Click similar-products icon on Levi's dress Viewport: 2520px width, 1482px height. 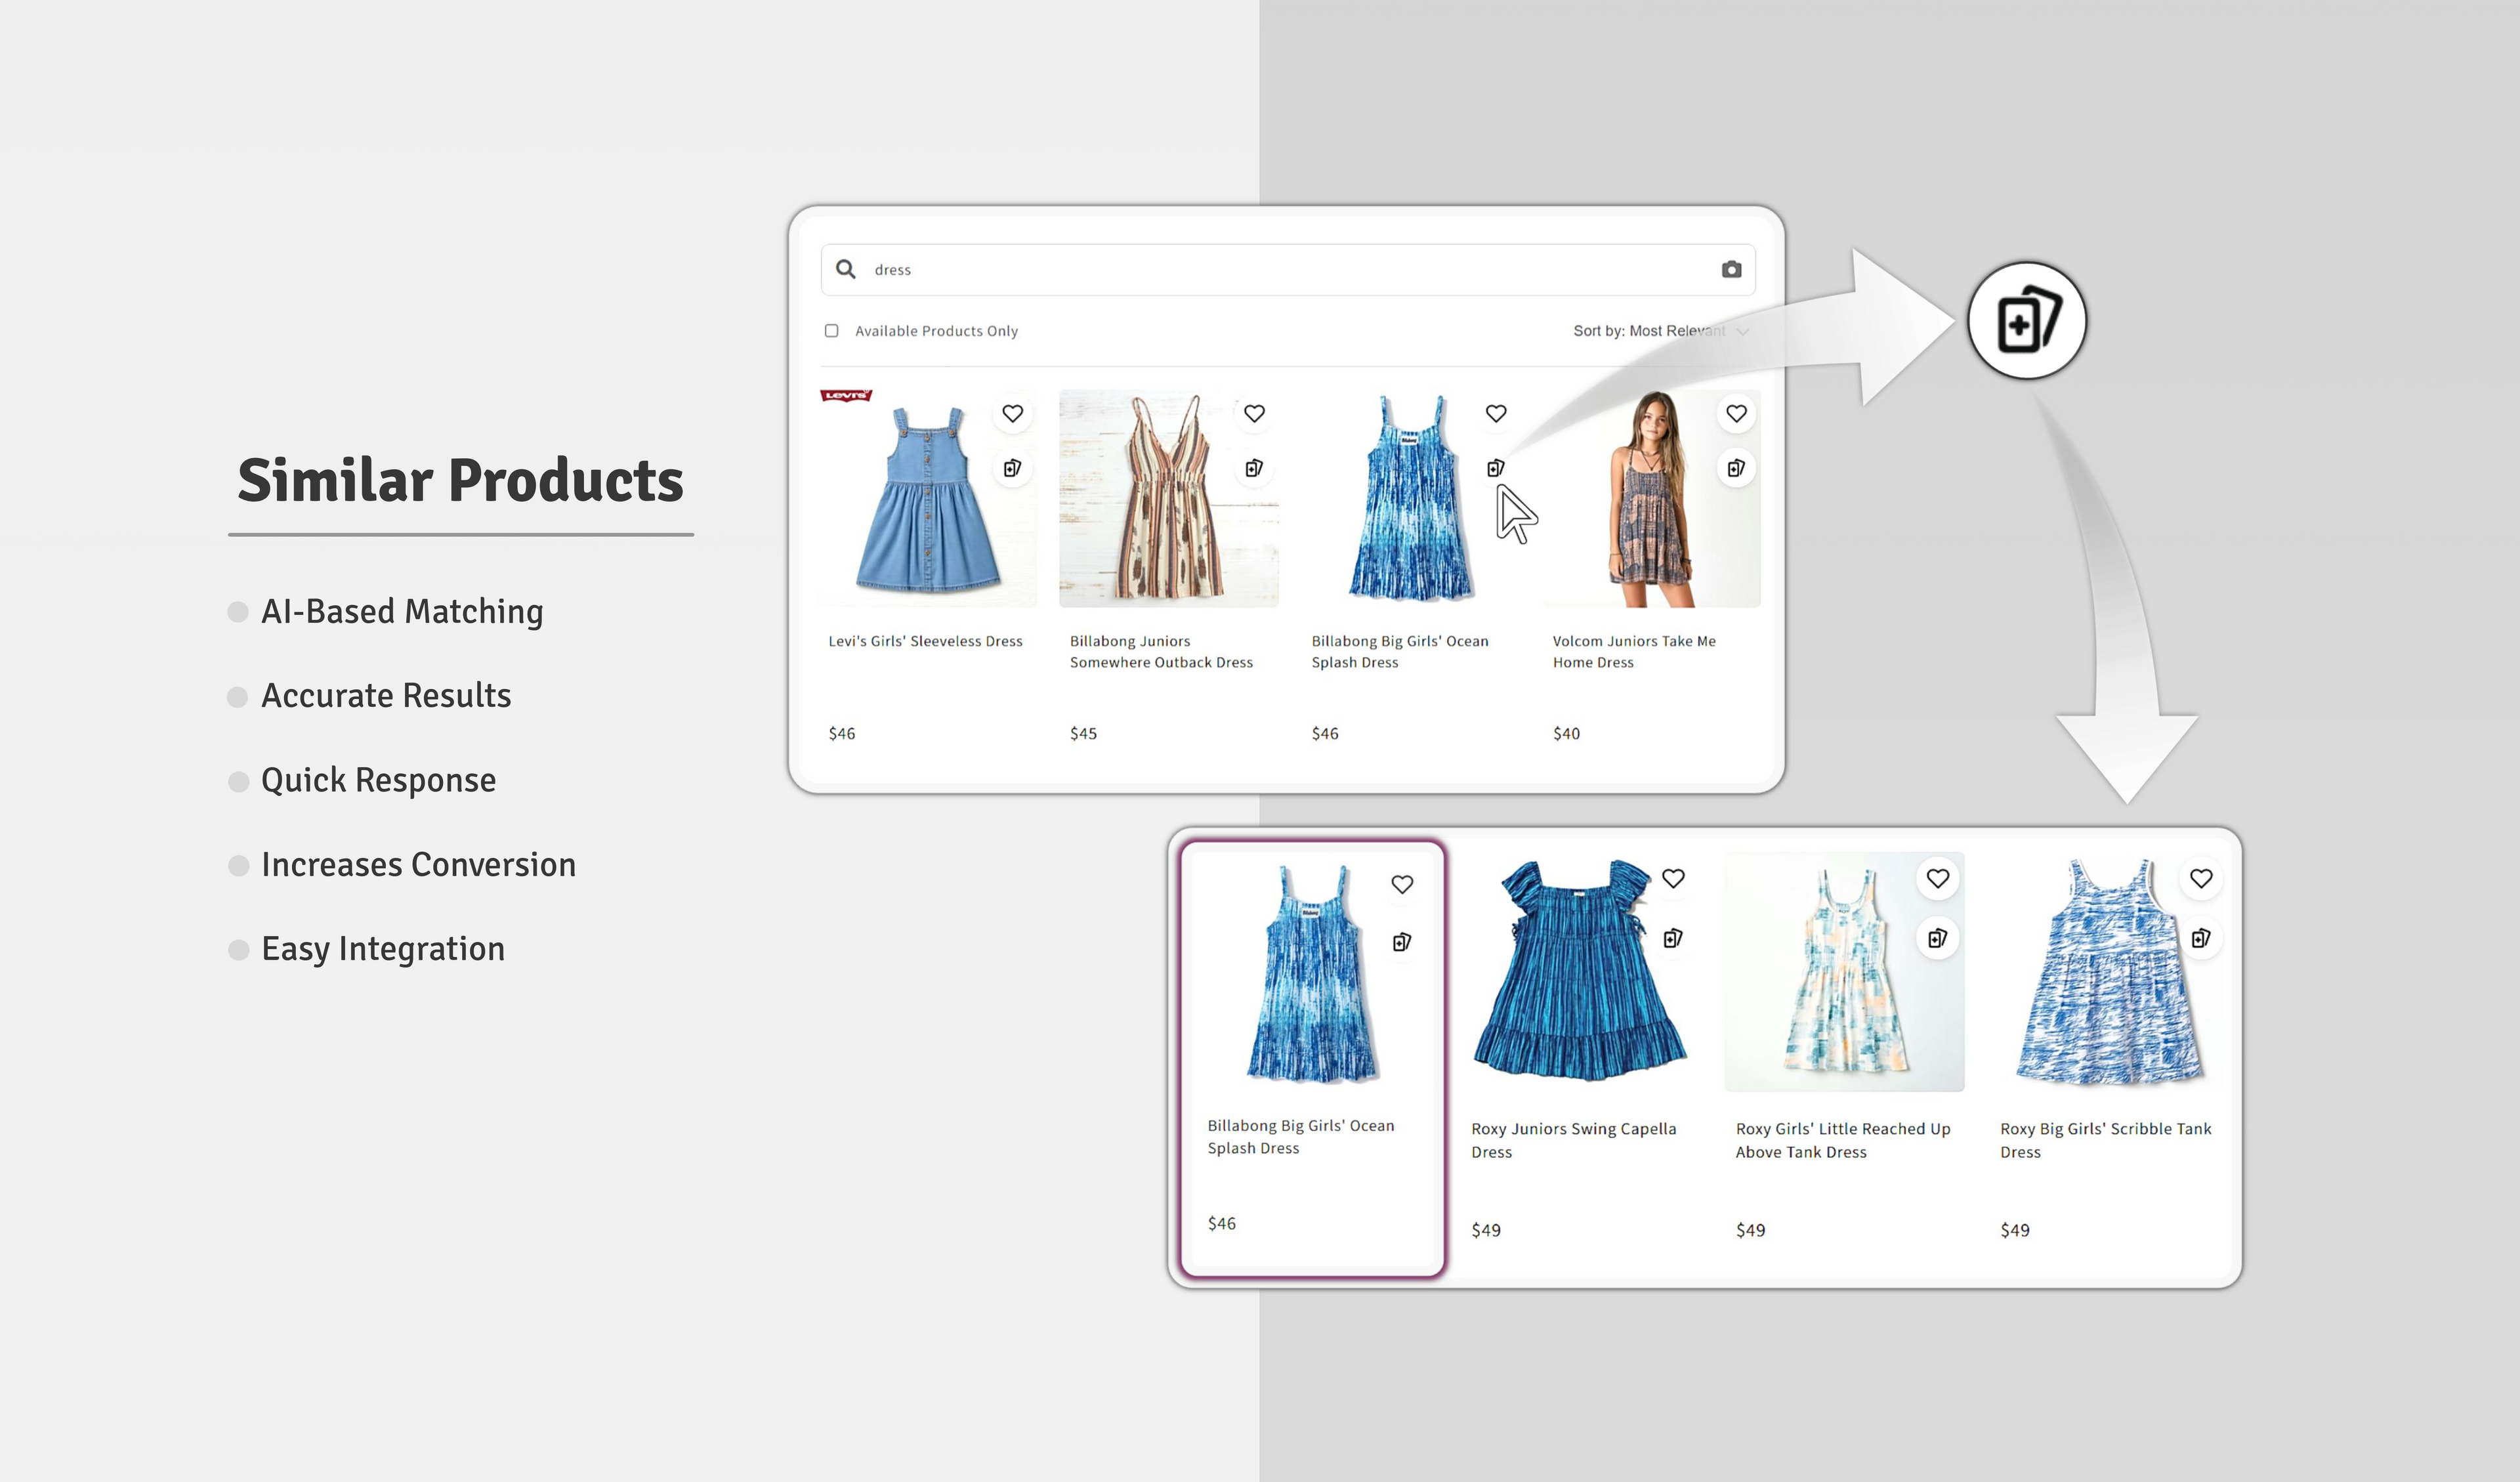tap(1012, 468)
